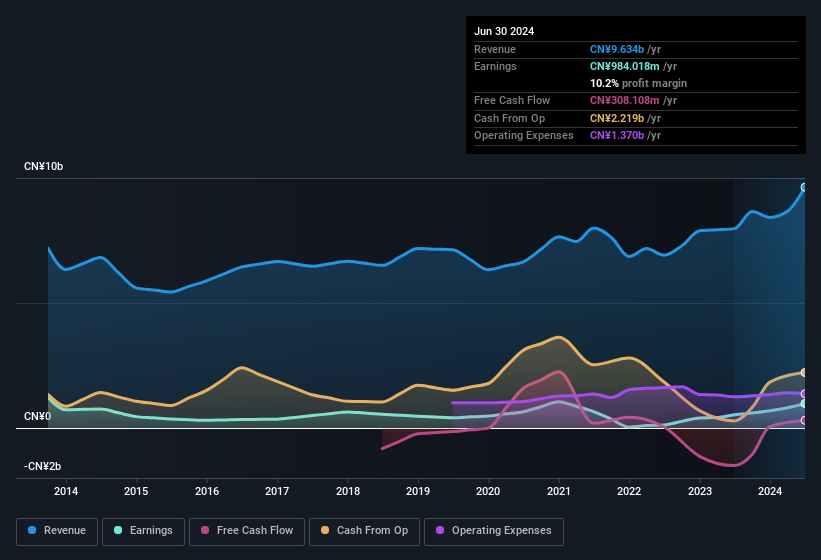Click the CN¥2.219b cash from op value

[617, 118]
